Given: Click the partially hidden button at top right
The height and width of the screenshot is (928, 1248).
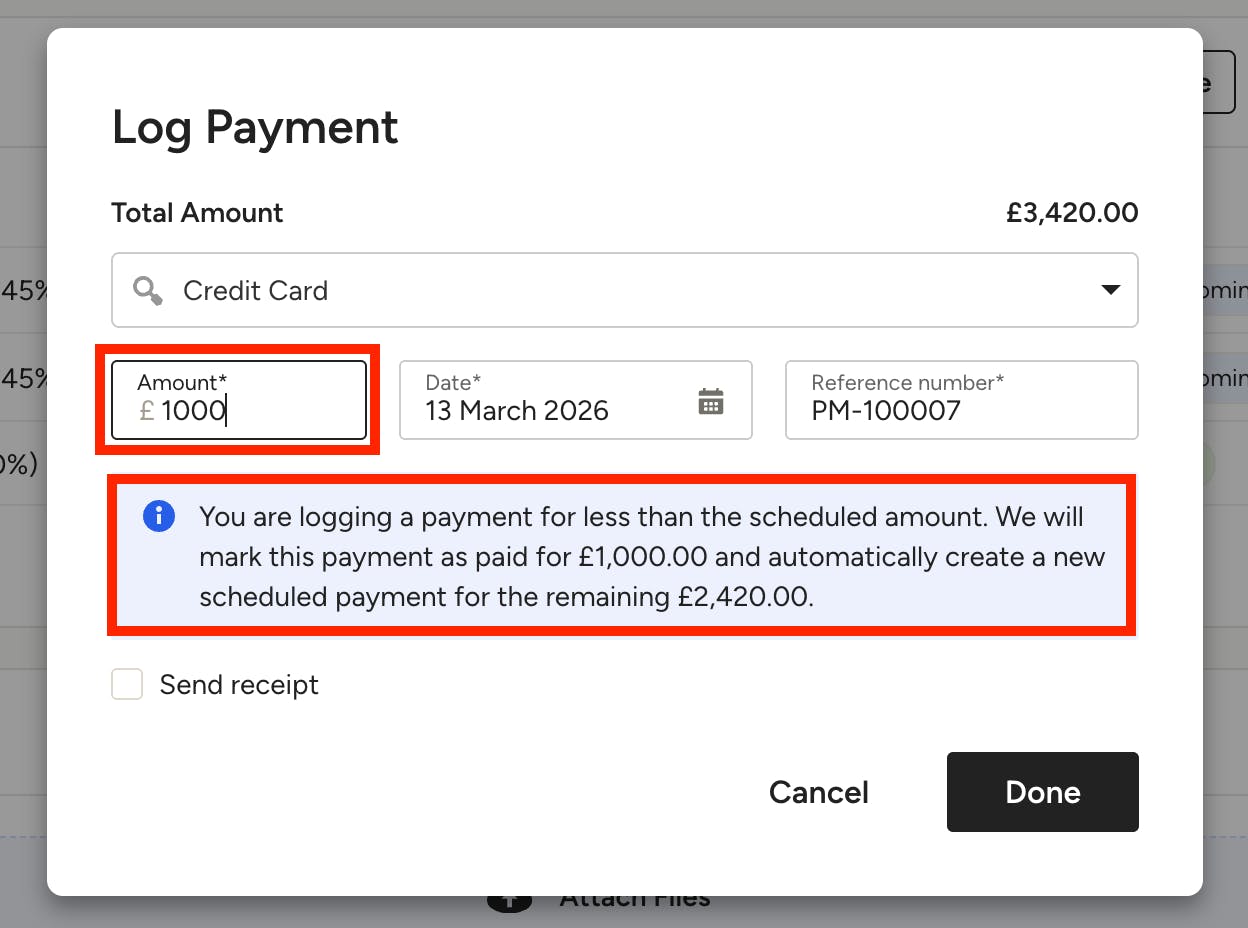Looking at the screenshot, I should pyautogui.click(x=1219, y=82).
